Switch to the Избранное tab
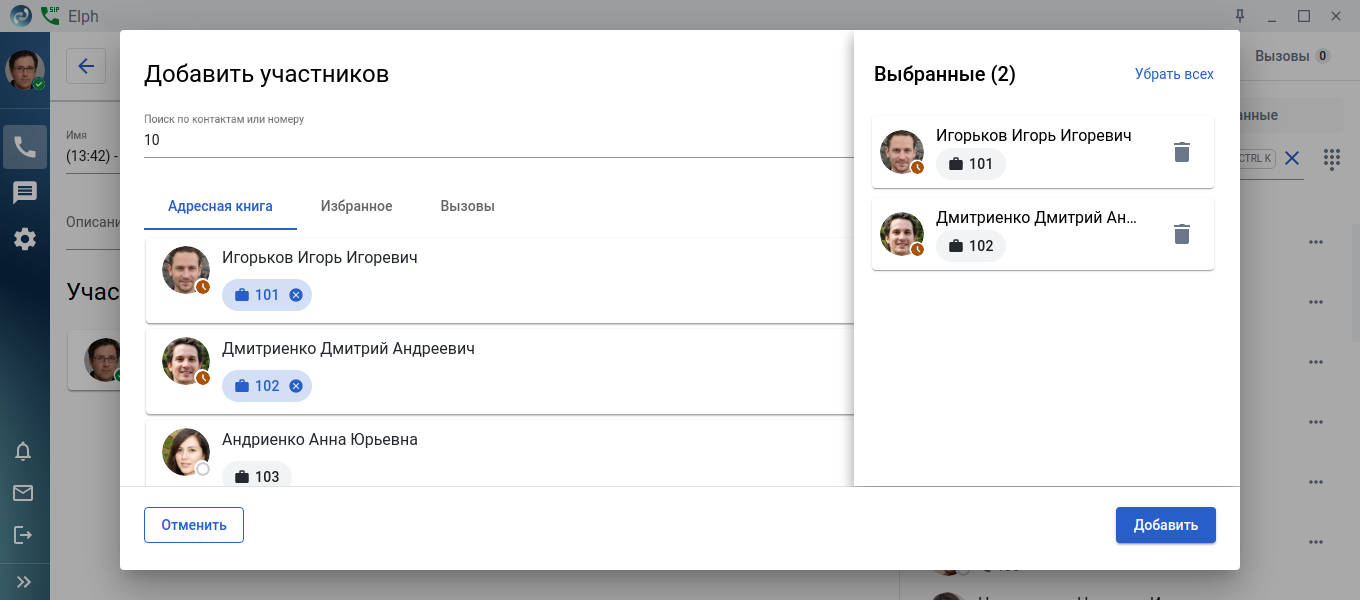 point(356,206)
